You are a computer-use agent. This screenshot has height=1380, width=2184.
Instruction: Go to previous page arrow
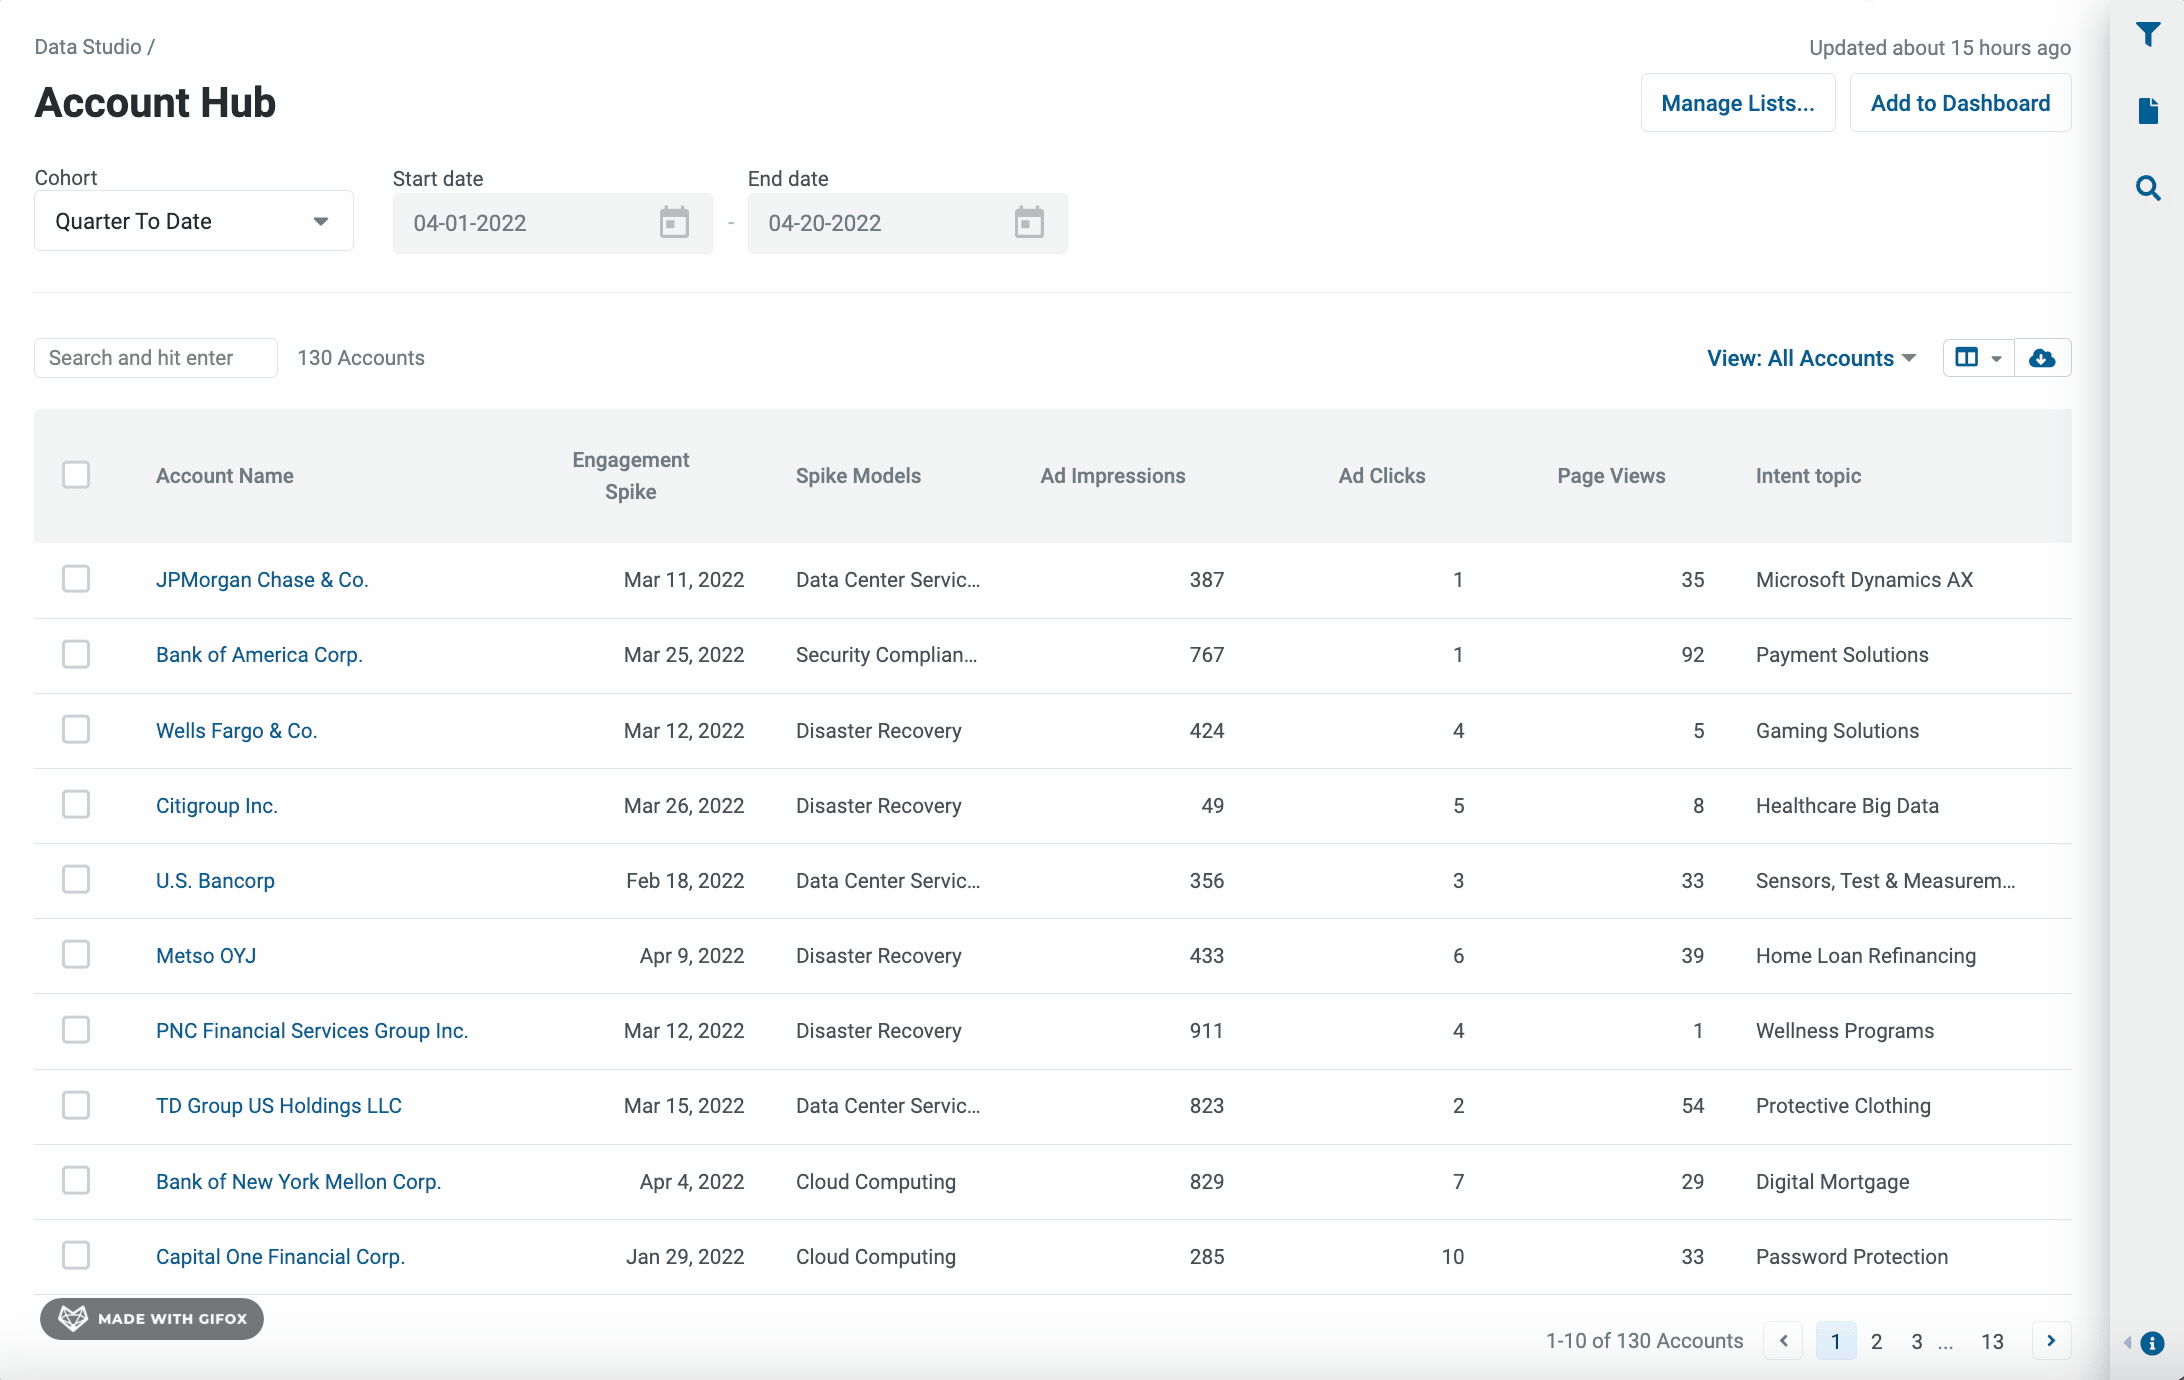coord(1783,1341)
